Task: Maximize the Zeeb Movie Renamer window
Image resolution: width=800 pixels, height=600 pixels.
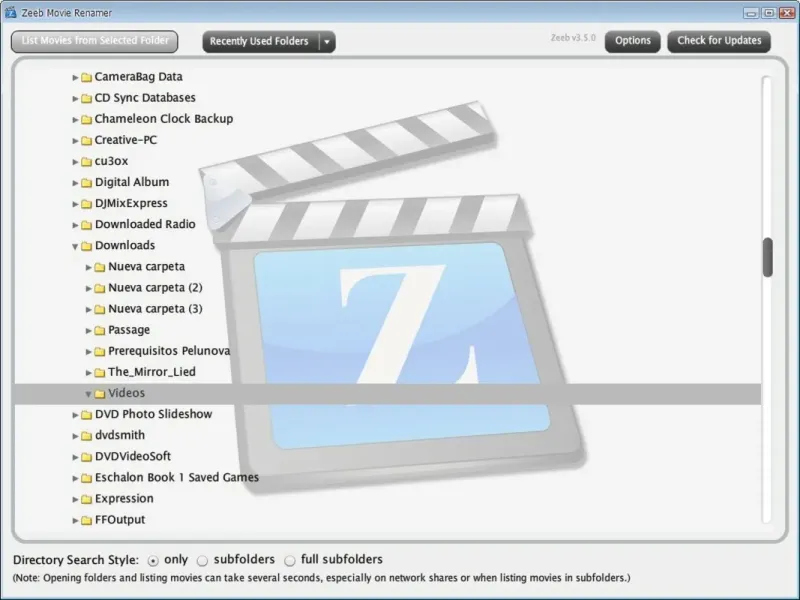Action: click(x=769, y=13)
